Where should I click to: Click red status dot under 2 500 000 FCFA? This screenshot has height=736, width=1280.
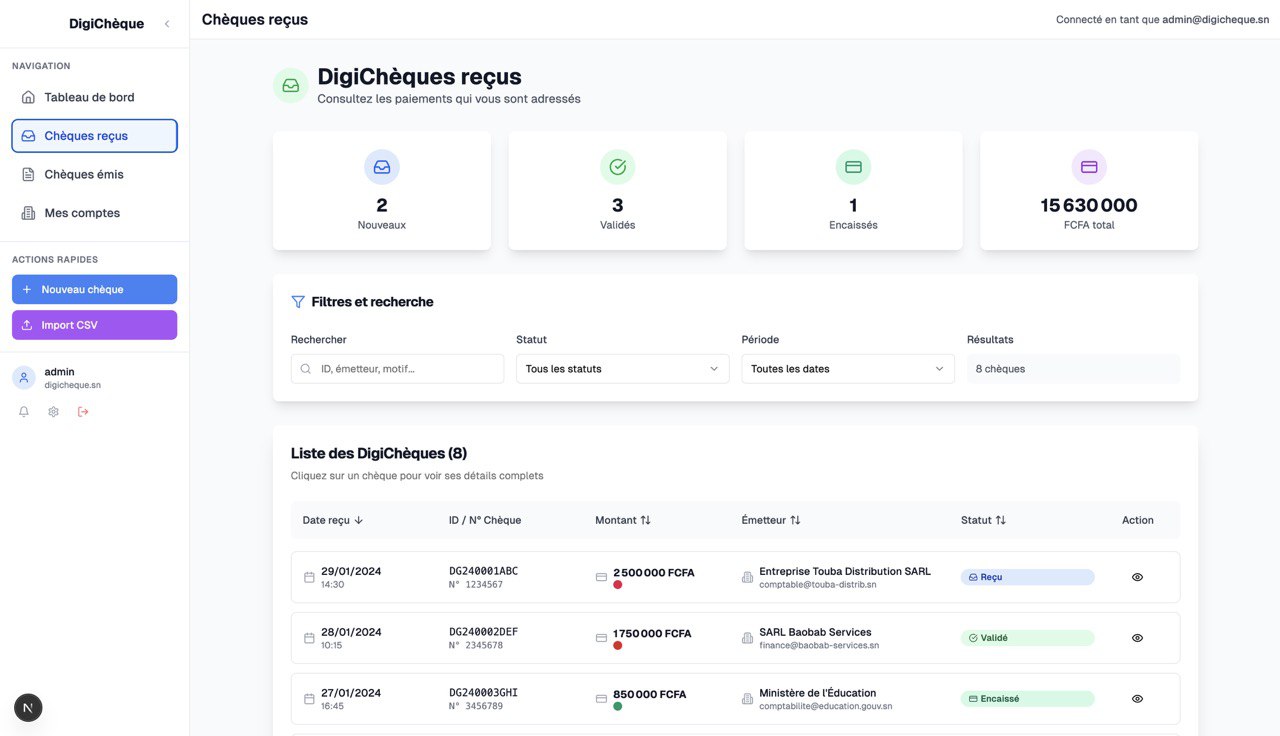pos(617,585)
